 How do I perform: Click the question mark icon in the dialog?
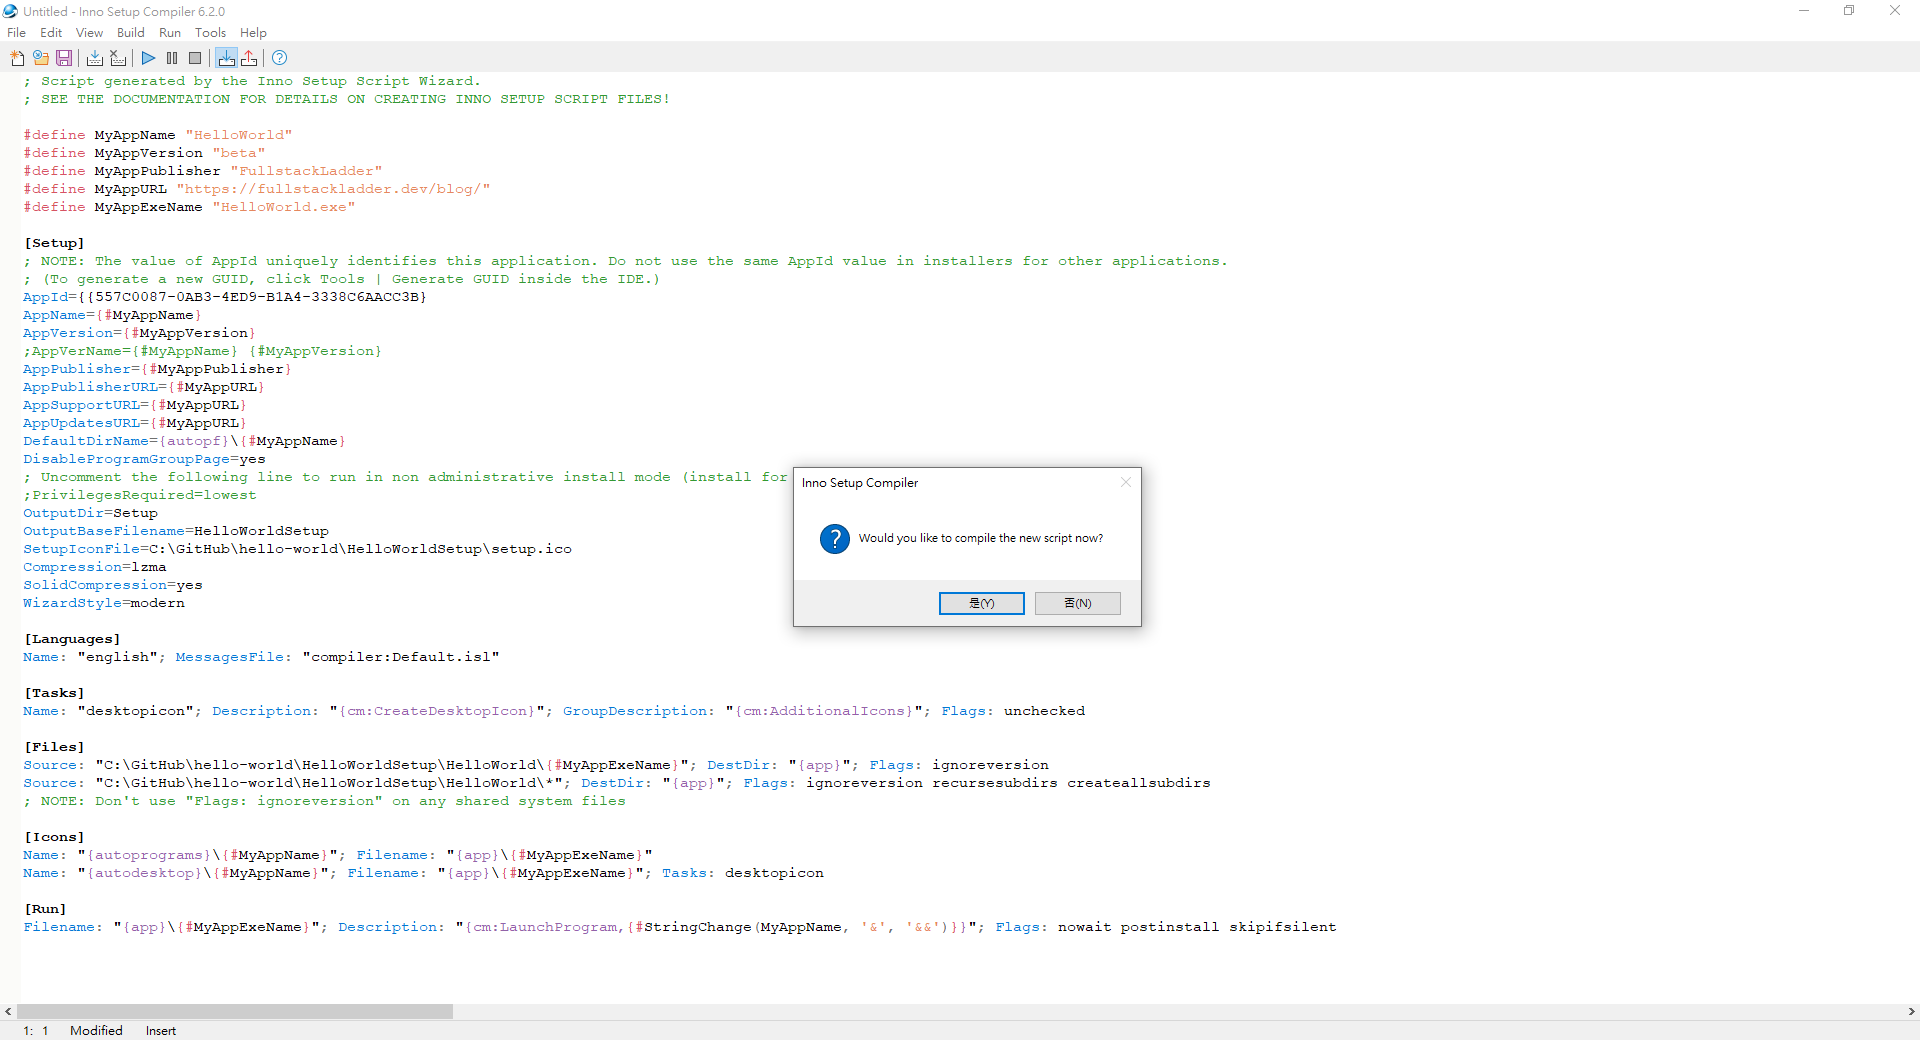coord(835,539)
